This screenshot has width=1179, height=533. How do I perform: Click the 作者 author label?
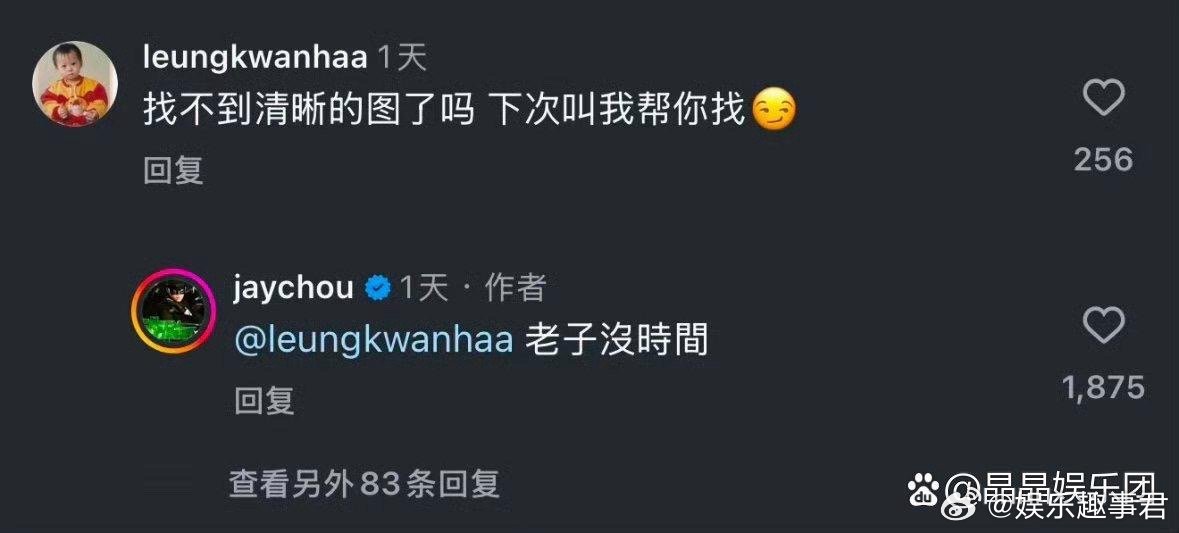pos(515,288)
